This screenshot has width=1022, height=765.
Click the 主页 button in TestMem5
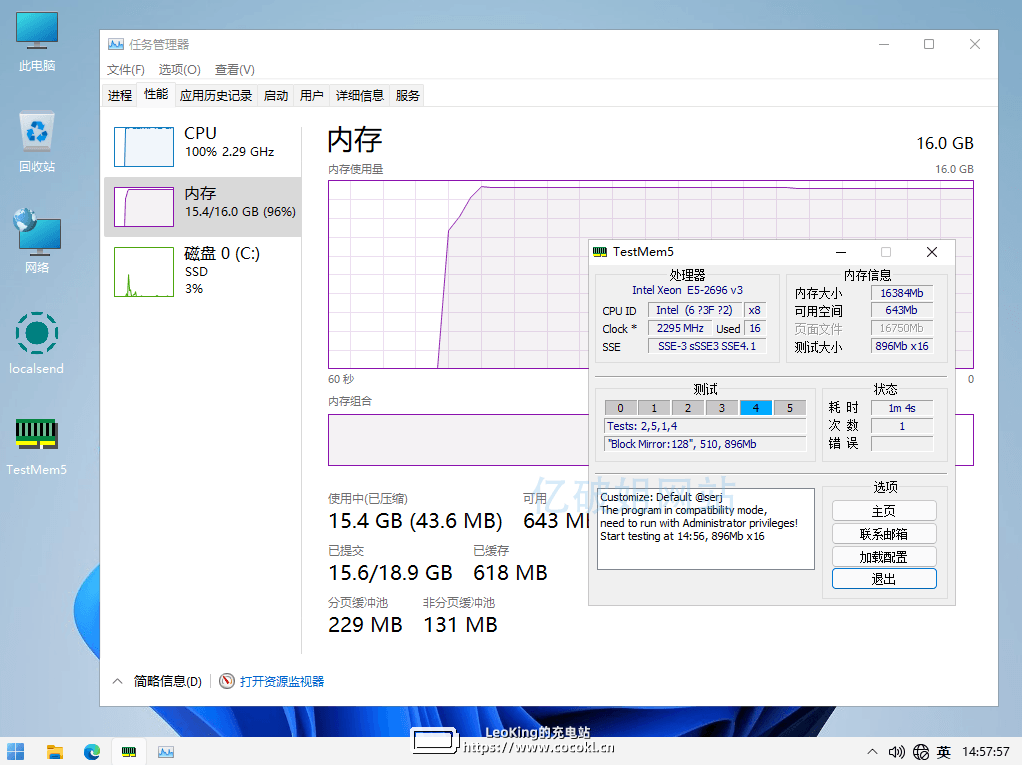(884, 511)
